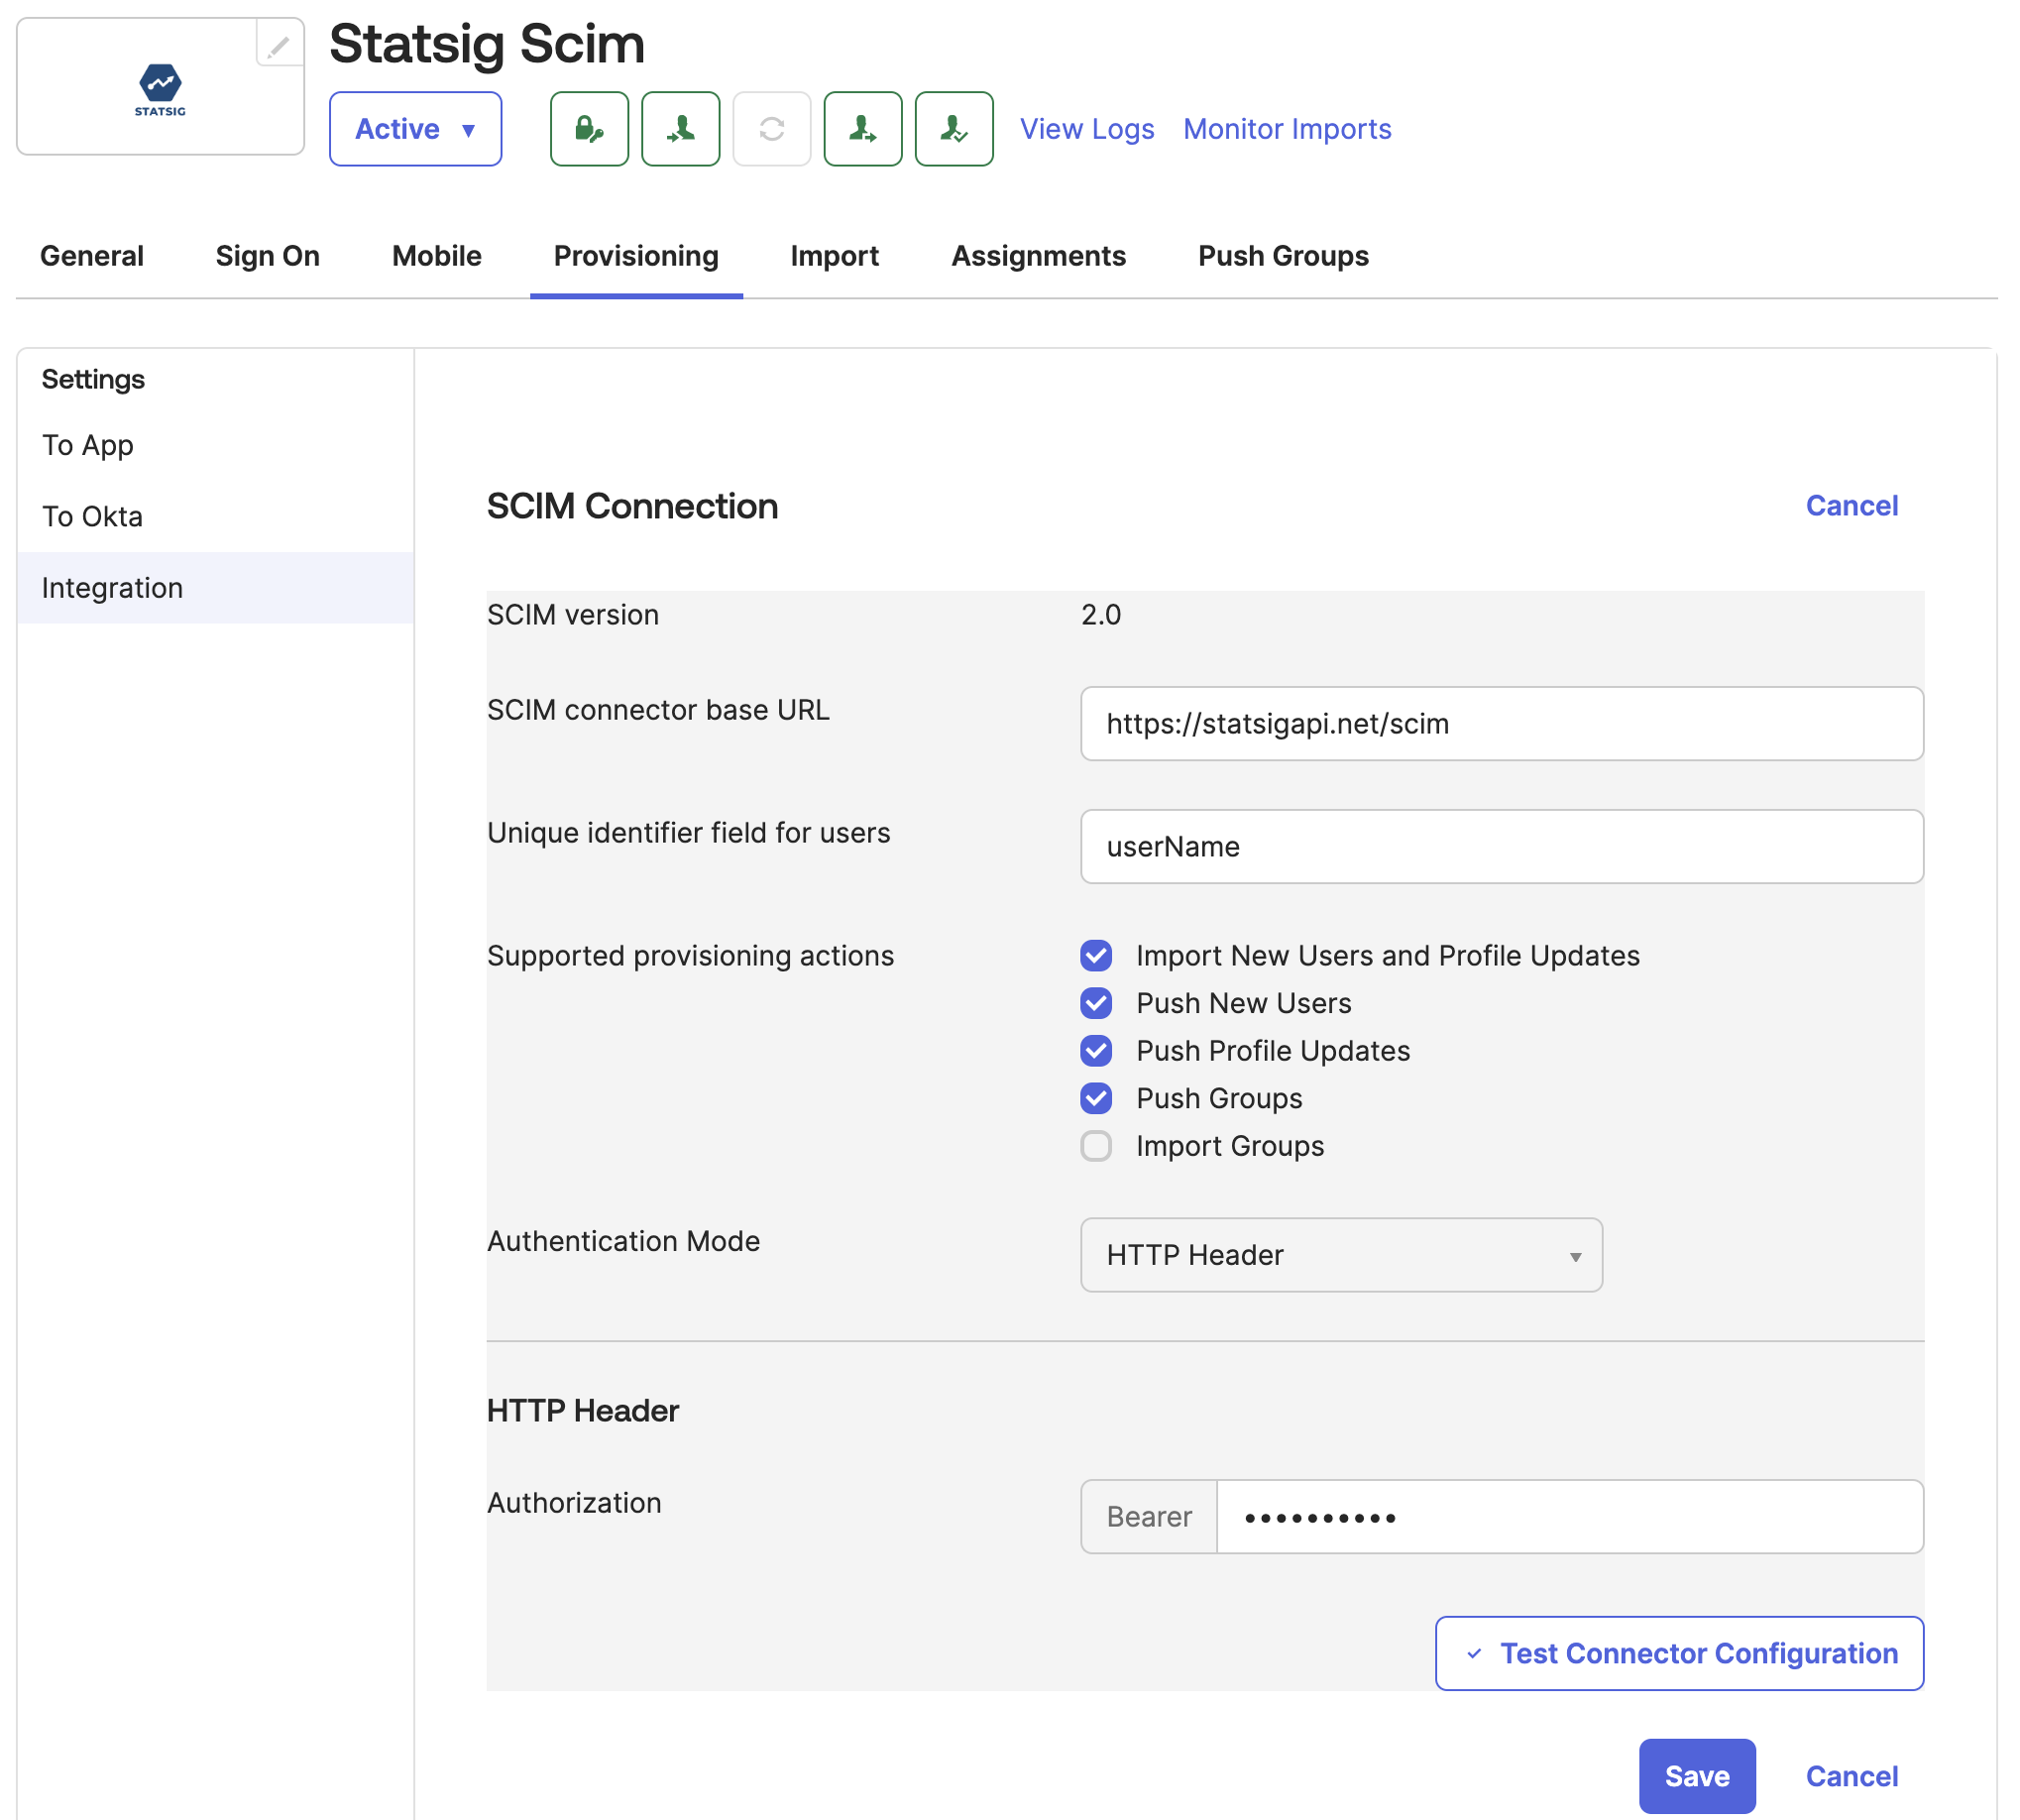The height and width of the screenshot is (1820, 2020).
Task: Expand the Authentication Mode dropdown
Action: [x=1340, y=1255]
